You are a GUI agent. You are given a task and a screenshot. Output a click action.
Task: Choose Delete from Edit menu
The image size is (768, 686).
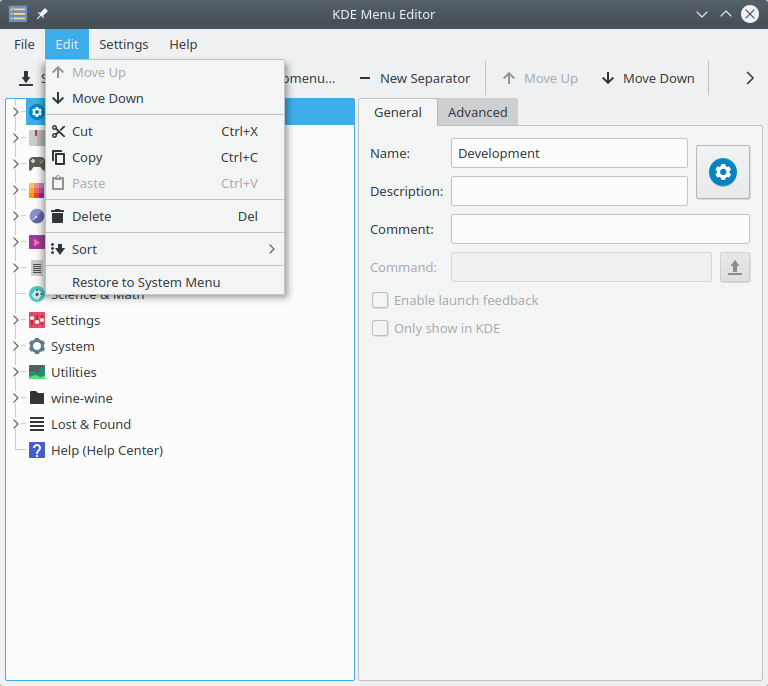click(165, 216)
